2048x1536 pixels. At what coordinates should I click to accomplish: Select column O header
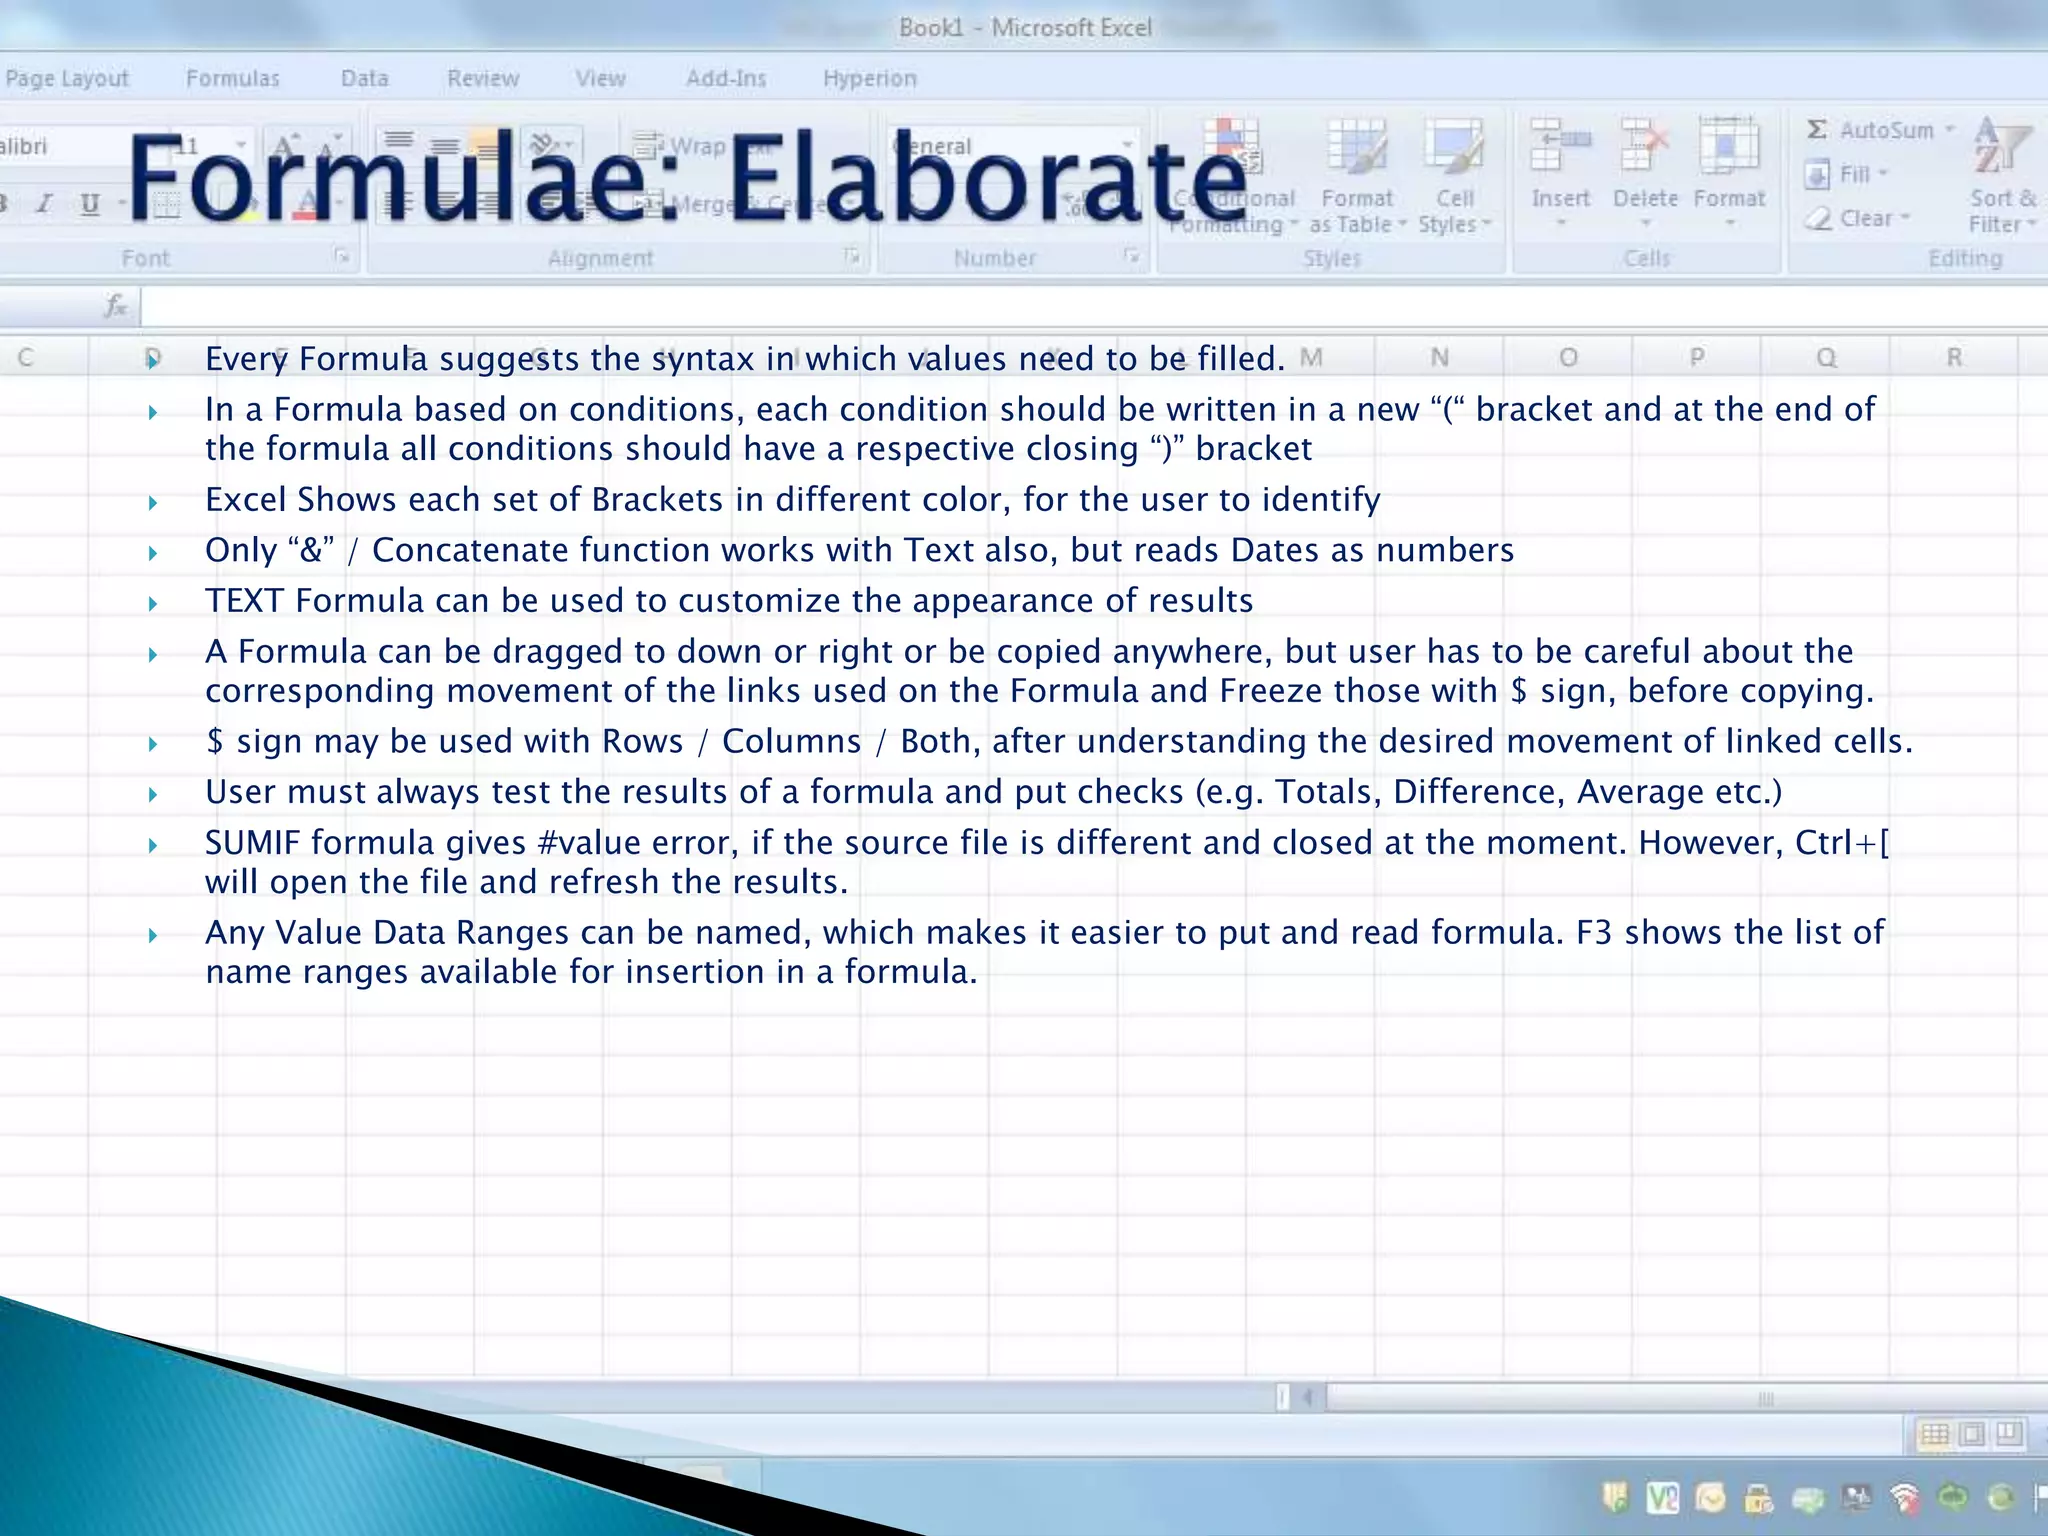click(x=1568, y=358)
